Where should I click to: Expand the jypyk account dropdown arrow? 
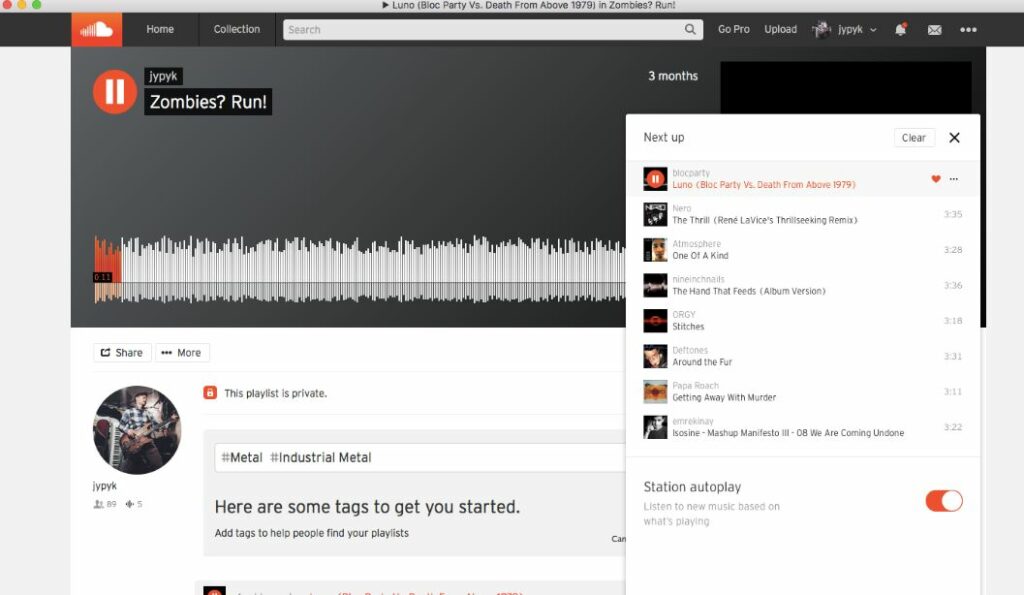pyautogui.click(x=873, y=30)
